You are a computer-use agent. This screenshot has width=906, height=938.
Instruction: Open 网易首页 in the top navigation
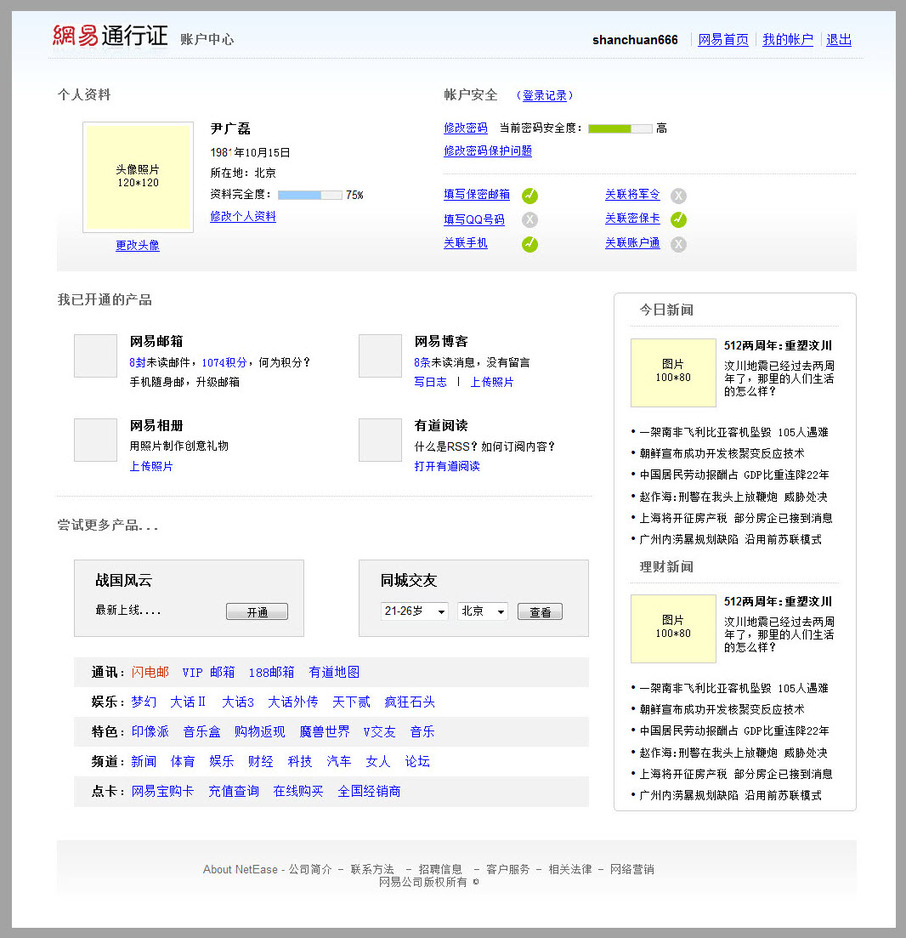point(723,40)
